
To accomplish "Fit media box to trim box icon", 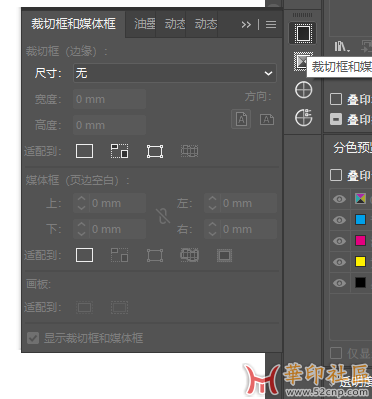I will point(224,255).
